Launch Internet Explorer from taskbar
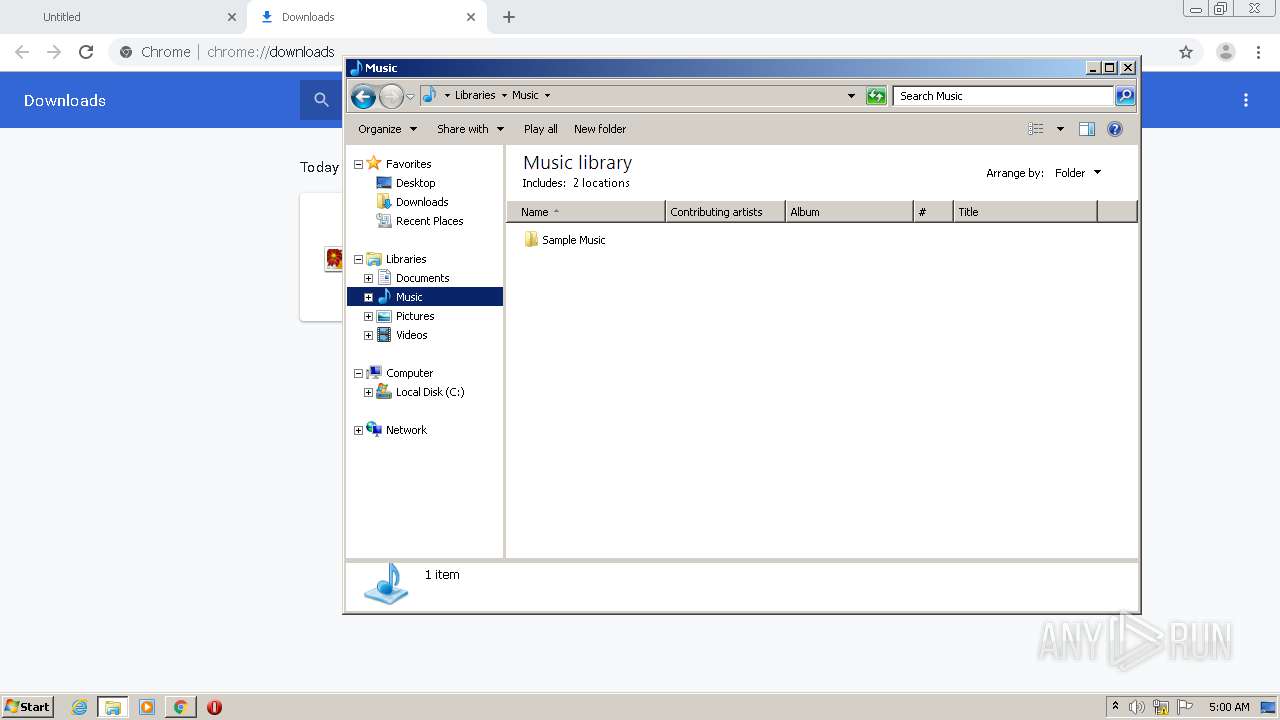1280x720 pixels. click(x=79, y=707)
